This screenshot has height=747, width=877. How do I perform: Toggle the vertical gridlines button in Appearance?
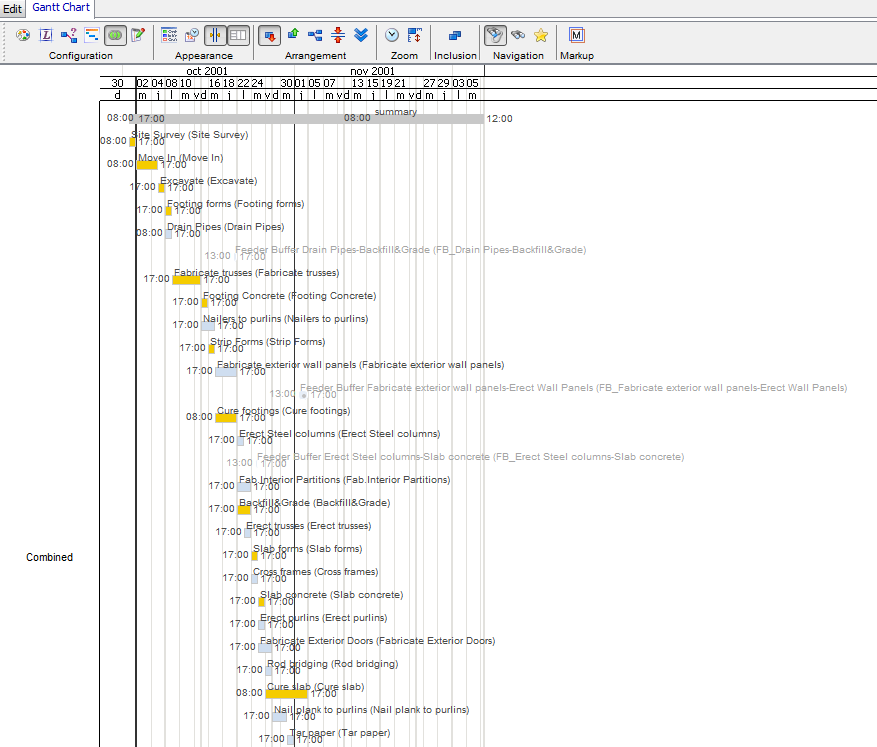(216, 35)
